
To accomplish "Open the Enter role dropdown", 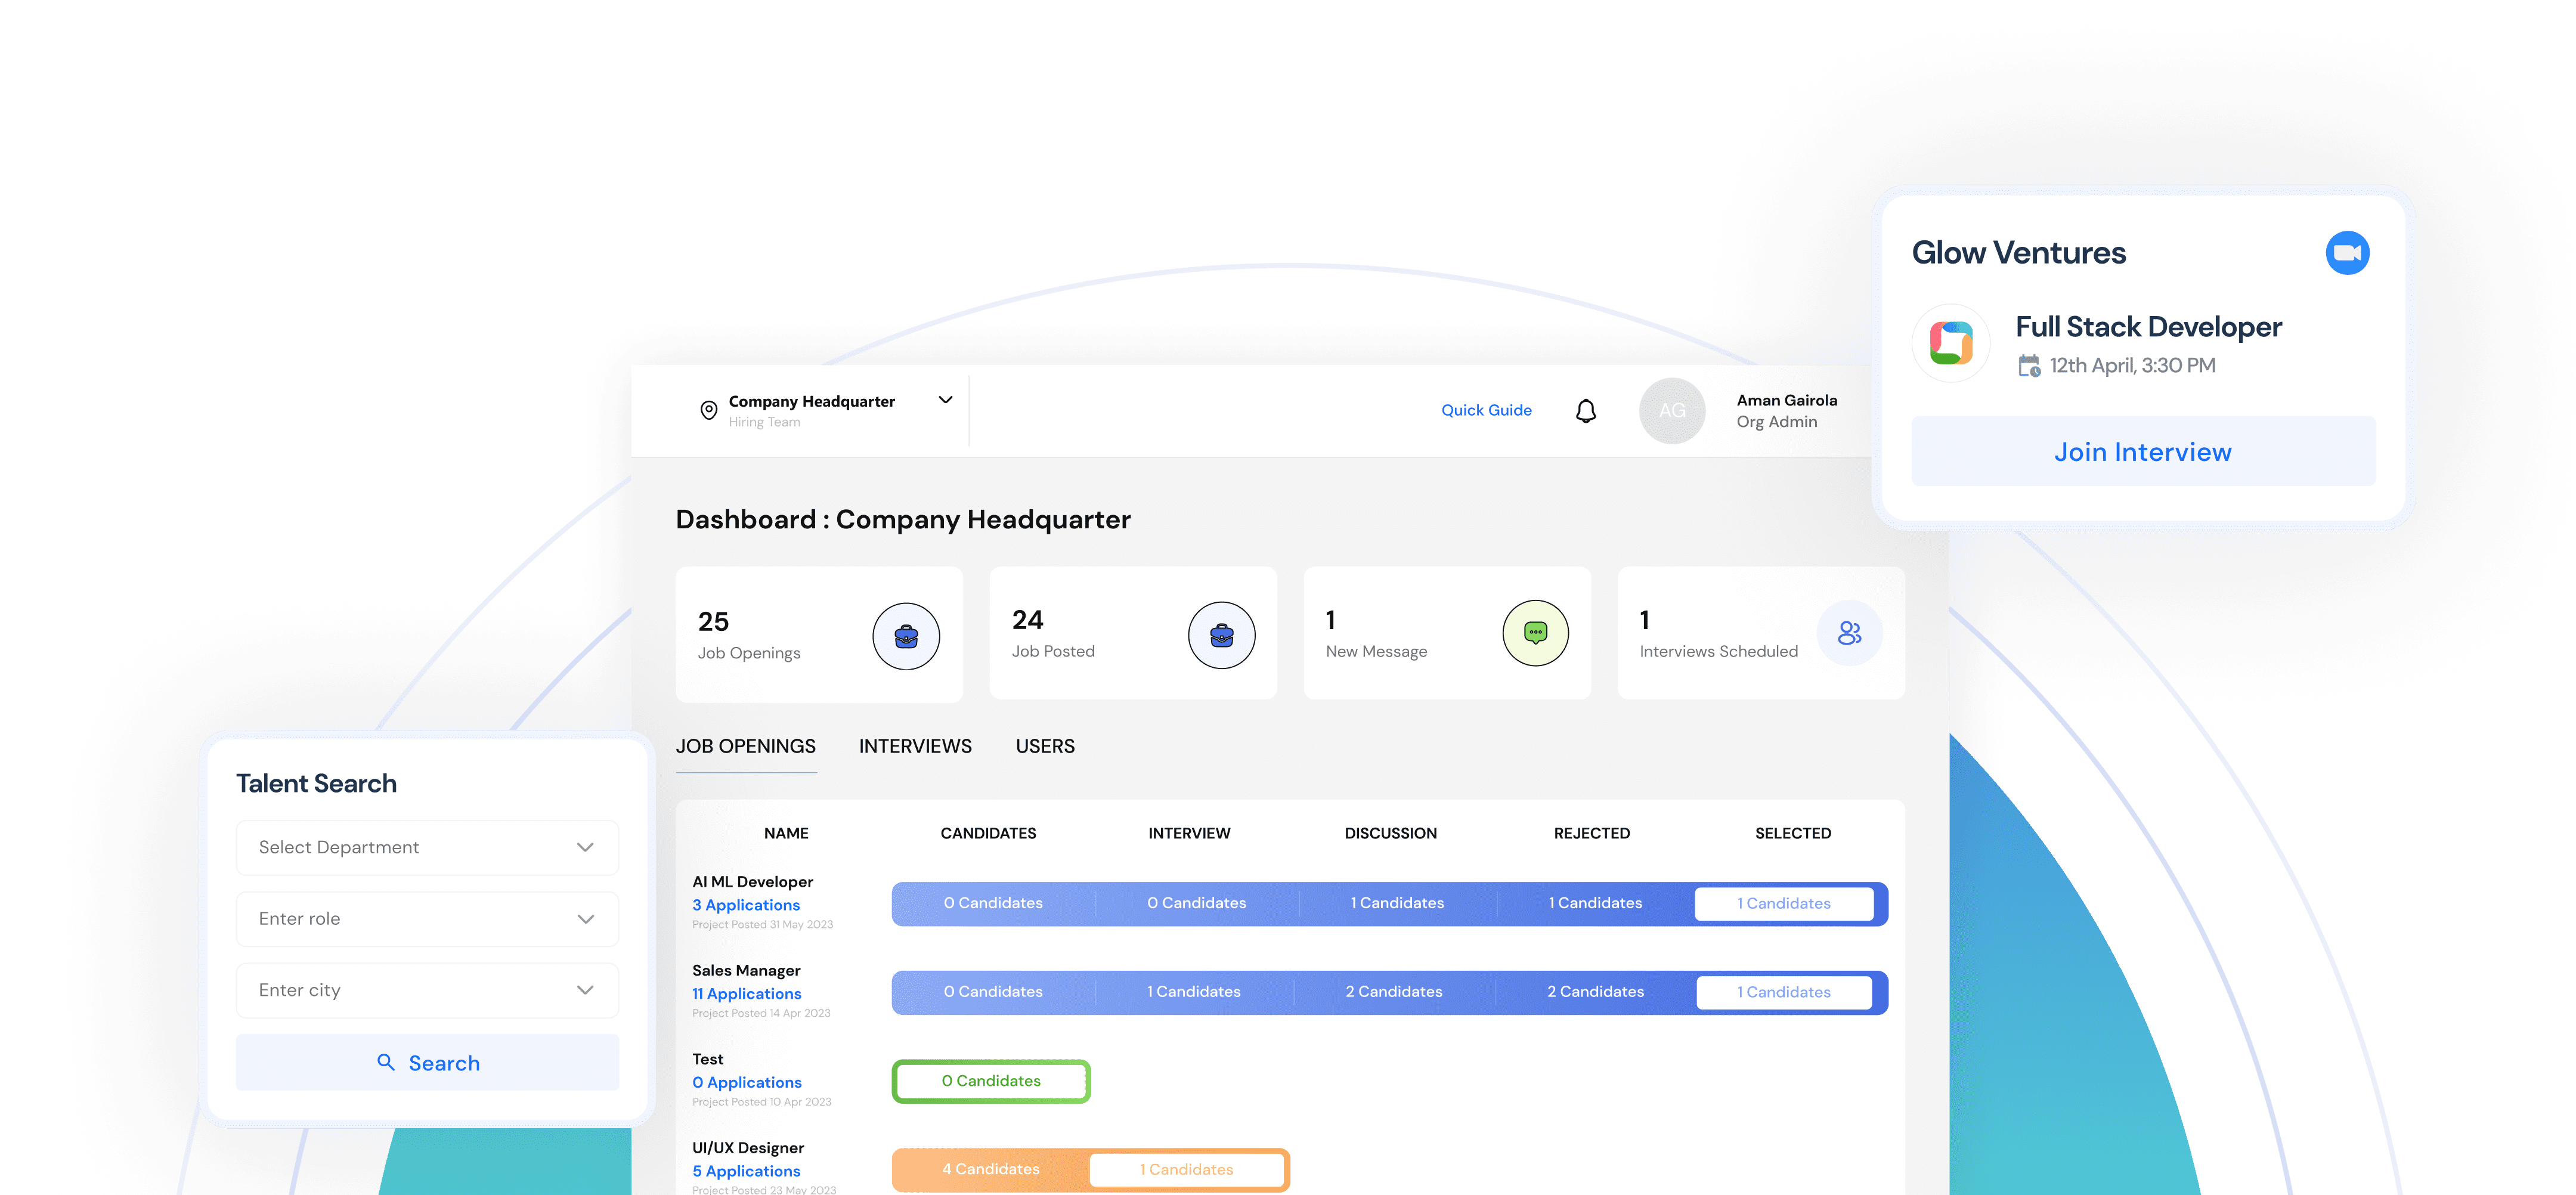I will pyautogui.click(x=427, y=918).
